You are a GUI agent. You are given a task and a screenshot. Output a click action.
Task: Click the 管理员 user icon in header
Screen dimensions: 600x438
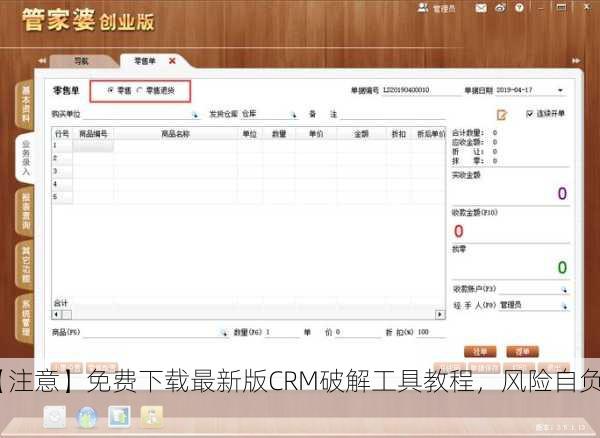(423, 7)
